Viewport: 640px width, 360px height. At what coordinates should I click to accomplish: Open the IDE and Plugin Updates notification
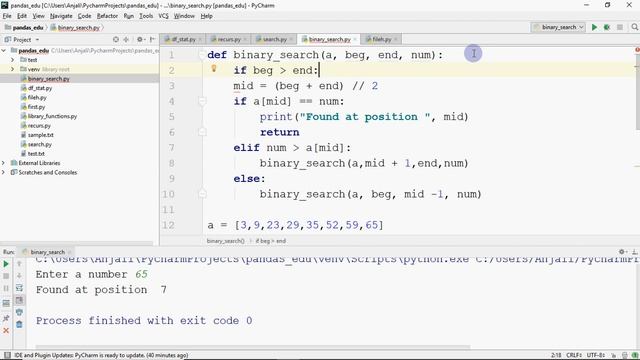[x=101, y=355]
